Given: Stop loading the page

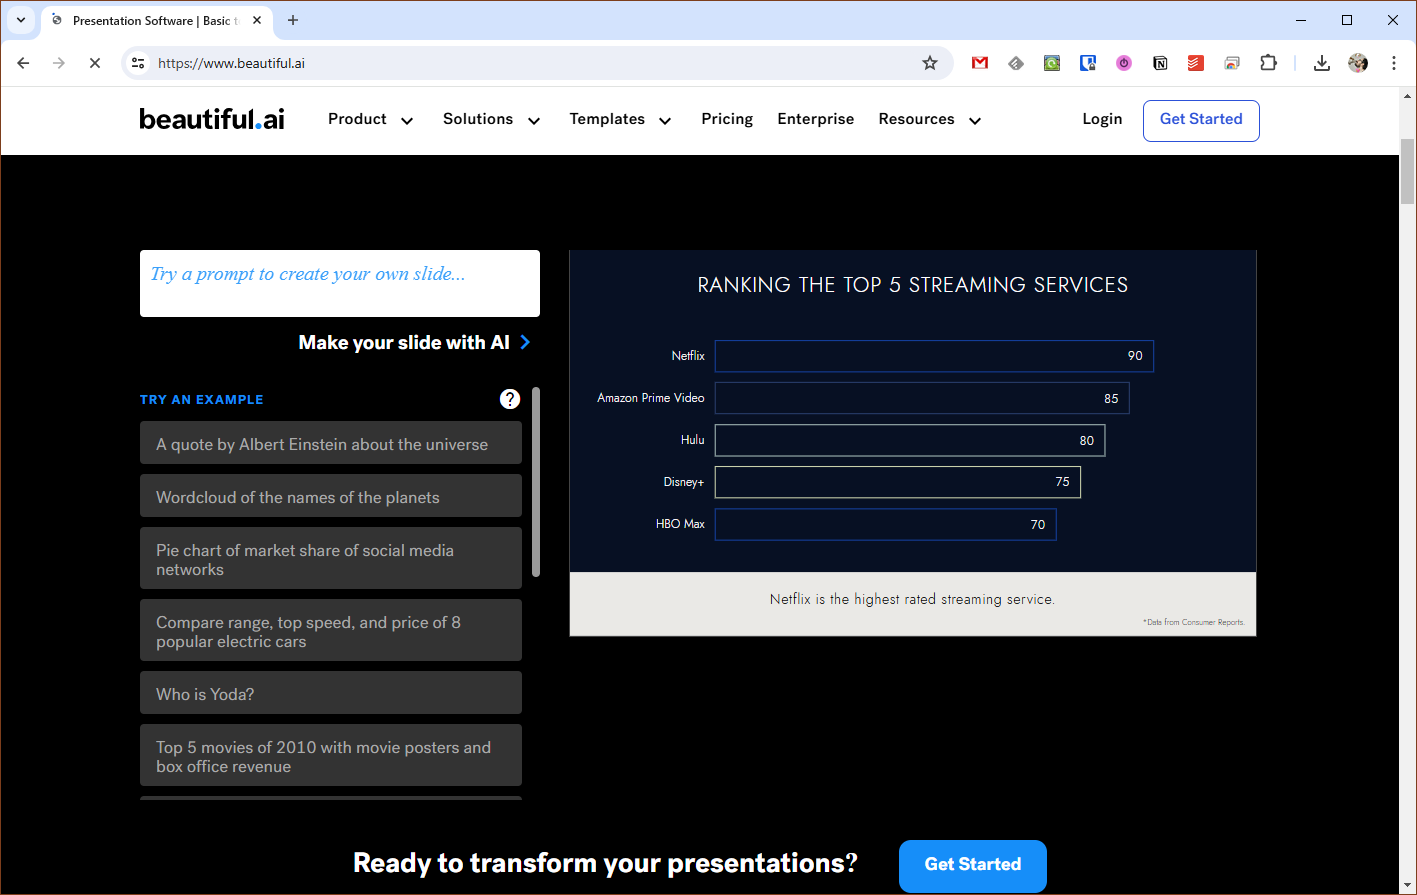Looking at the screenshot, I should [95, 63].
